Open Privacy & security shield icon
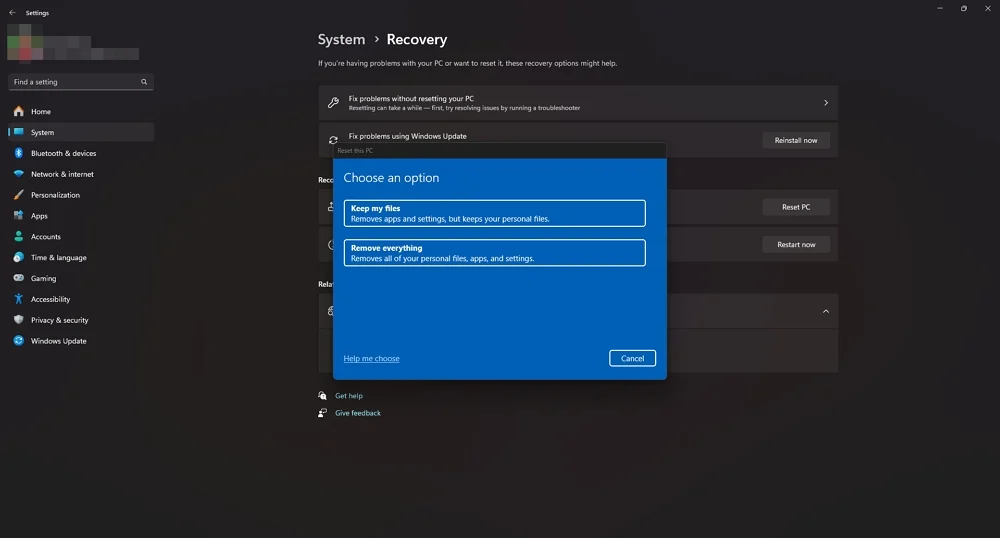The height and width of the screenshot is (538, 1000). (x=18, y=320)
